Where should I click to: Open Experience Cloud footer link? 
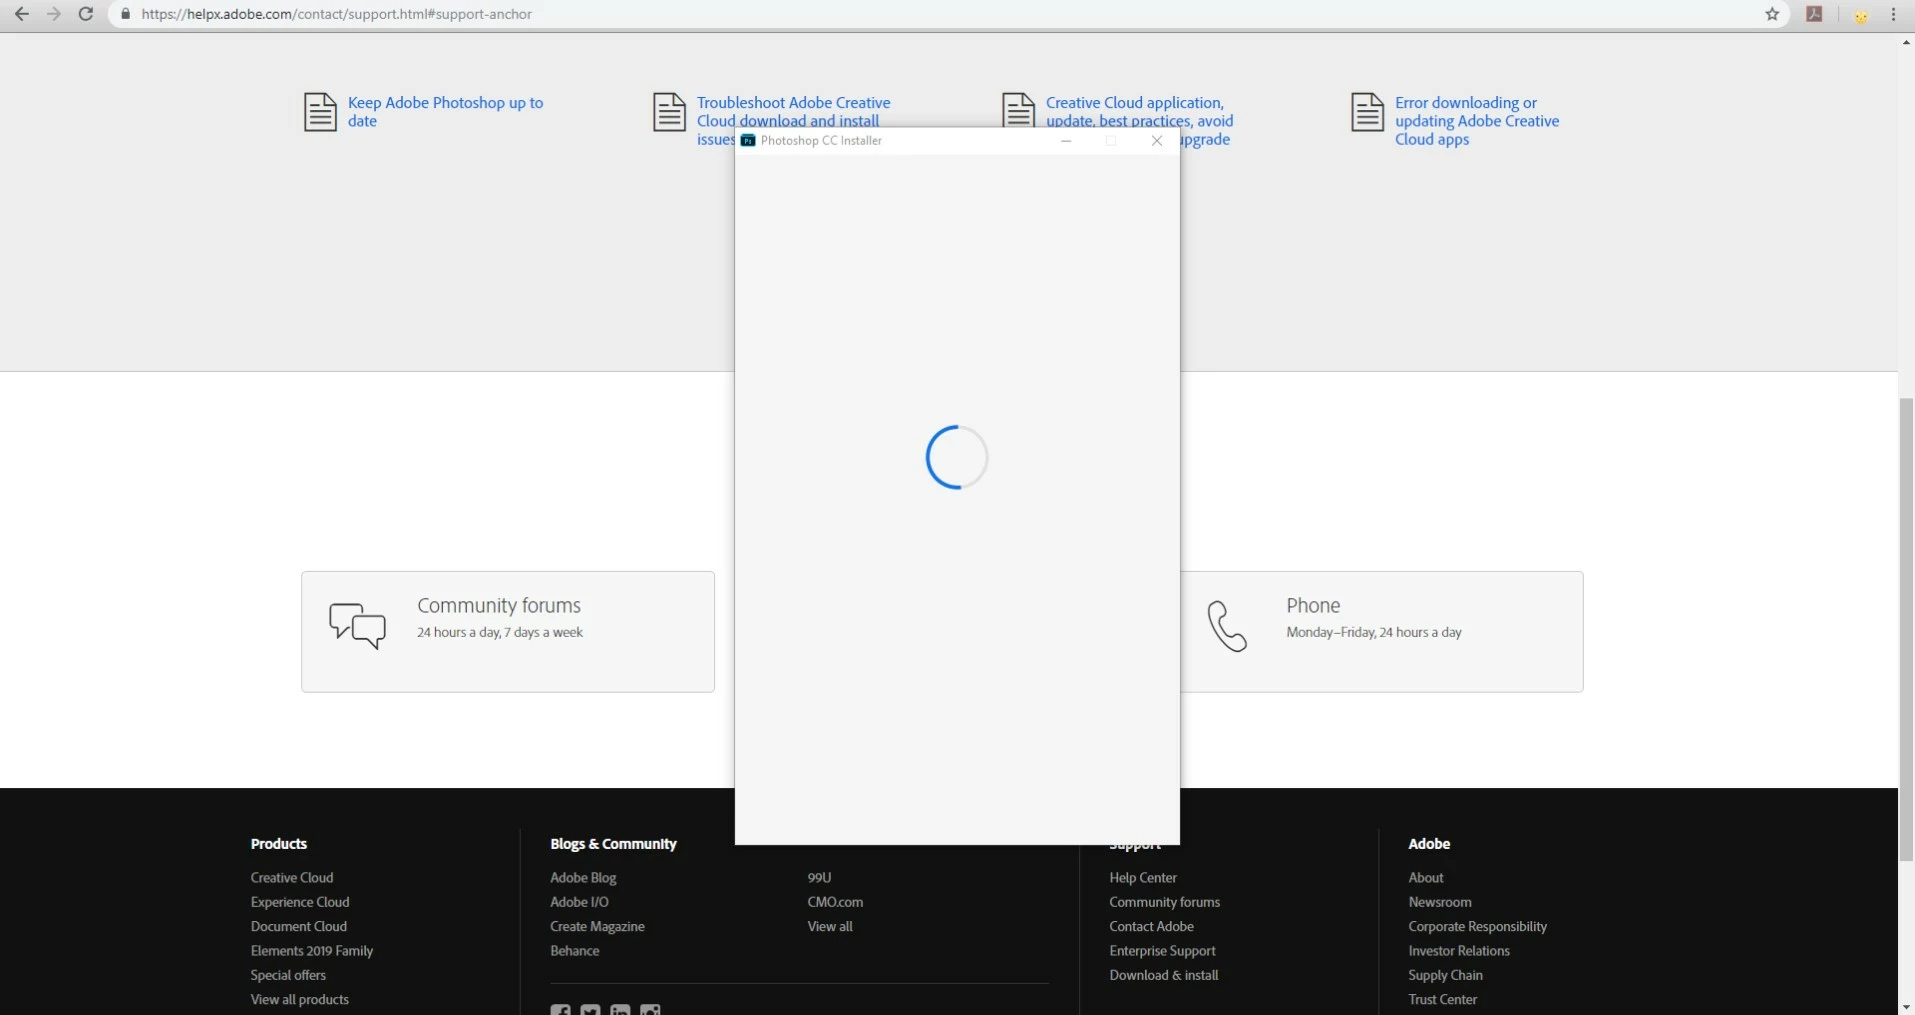(300, 902)
